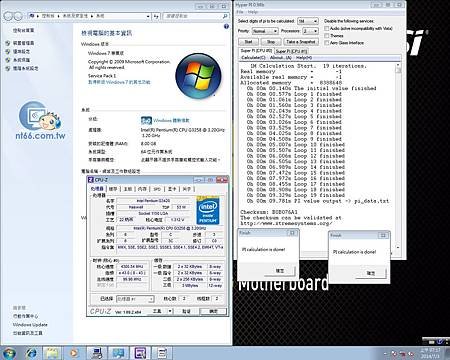Viewport: 450px width, 360px height.
Task: Click the clock in the system tray
Action: click(x=430, y=353)
